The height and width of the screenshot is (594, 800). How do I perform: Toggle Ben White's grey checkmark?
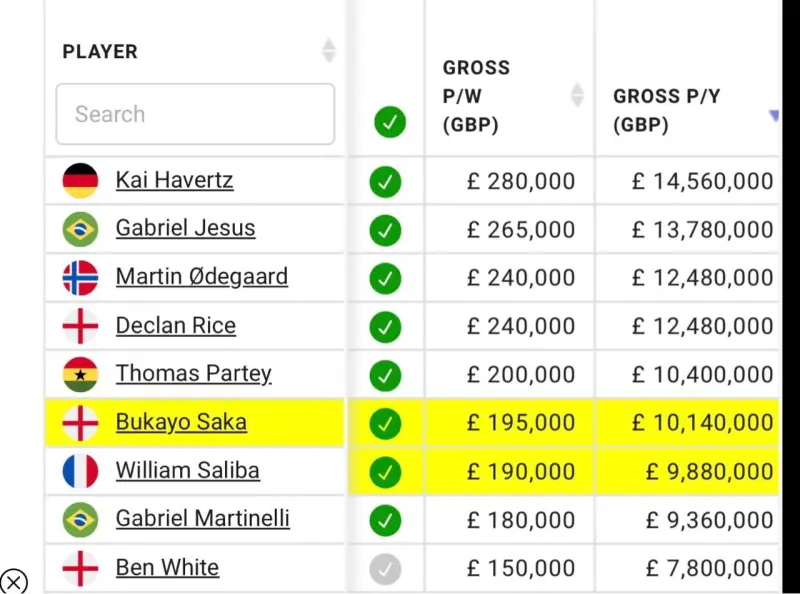click(385, 568)
